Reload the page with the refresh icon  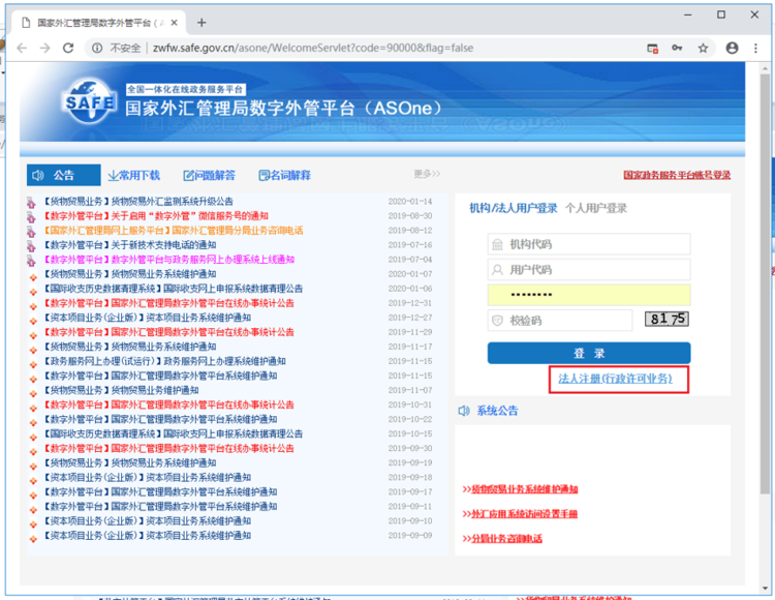pyautogui.click(x=70, y=47)
